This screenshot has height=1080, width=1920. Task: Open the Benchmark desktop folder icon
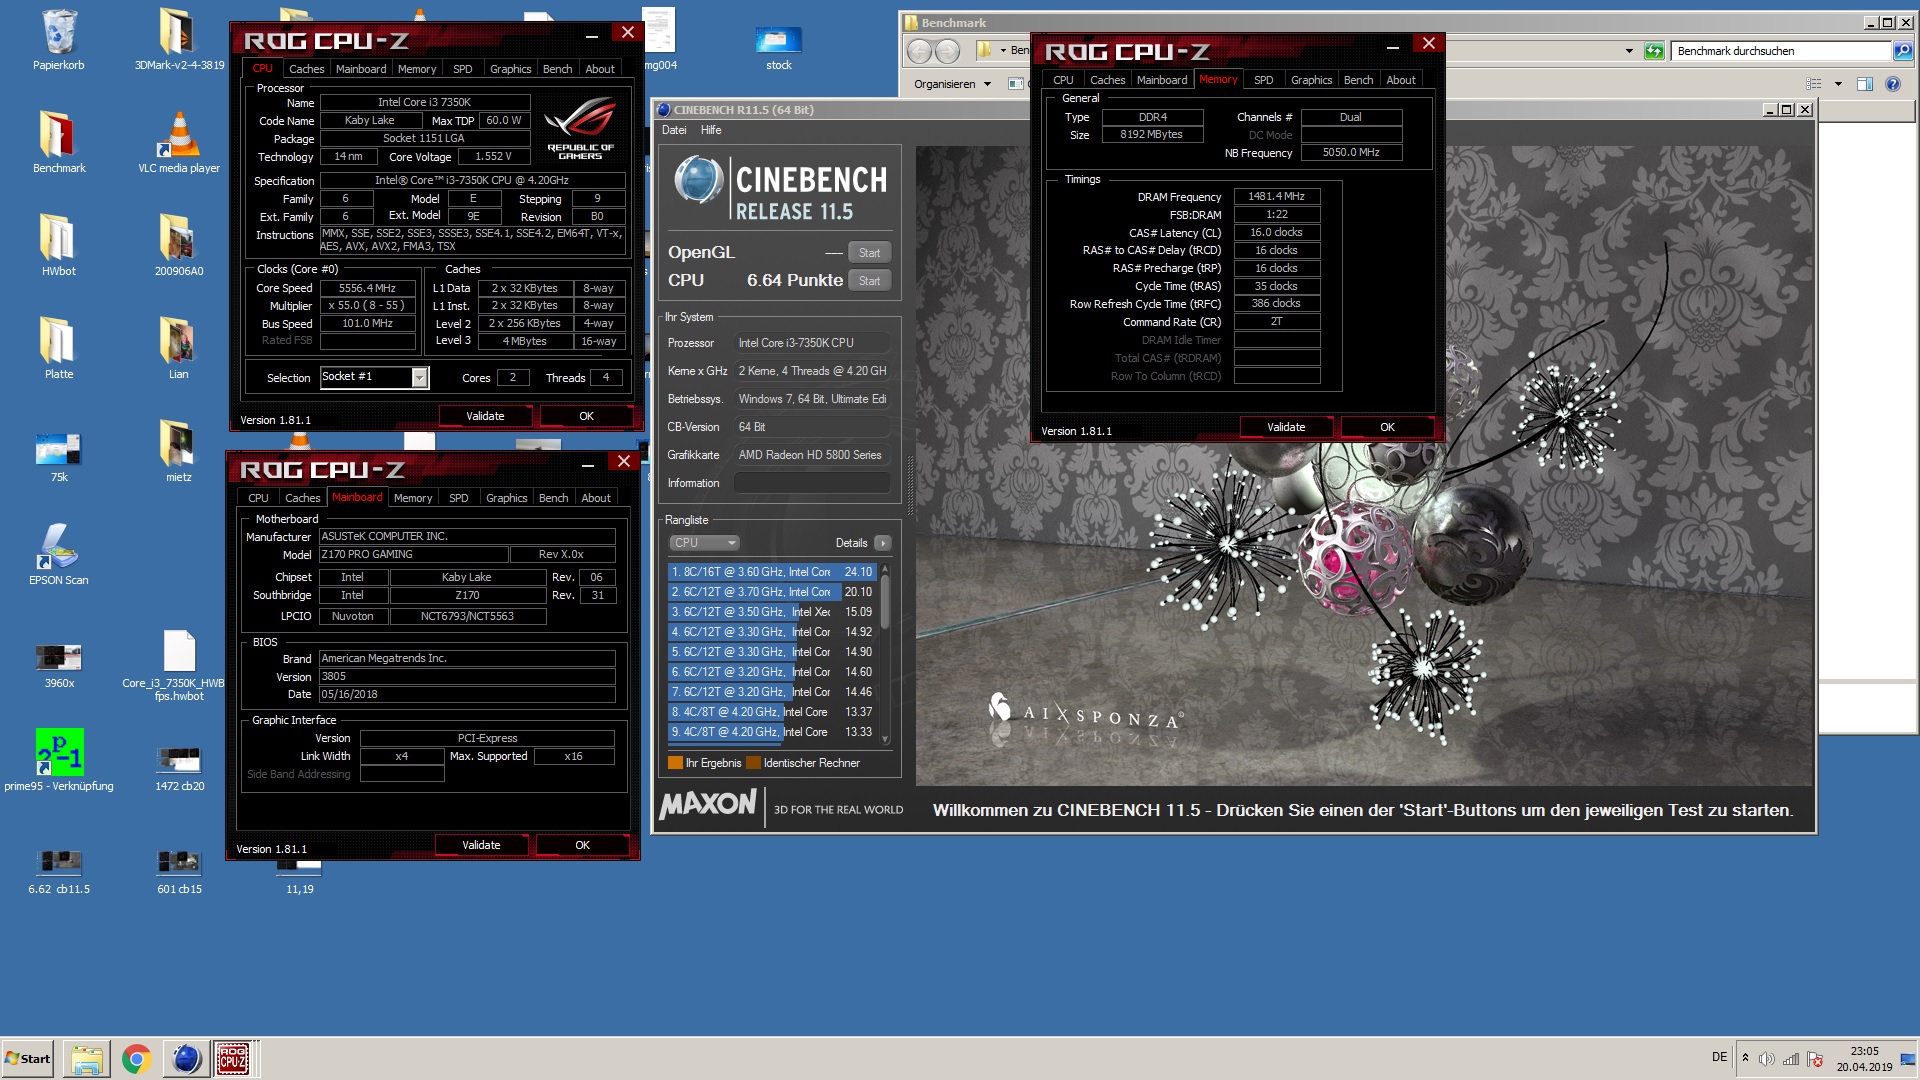click(58, 142)
